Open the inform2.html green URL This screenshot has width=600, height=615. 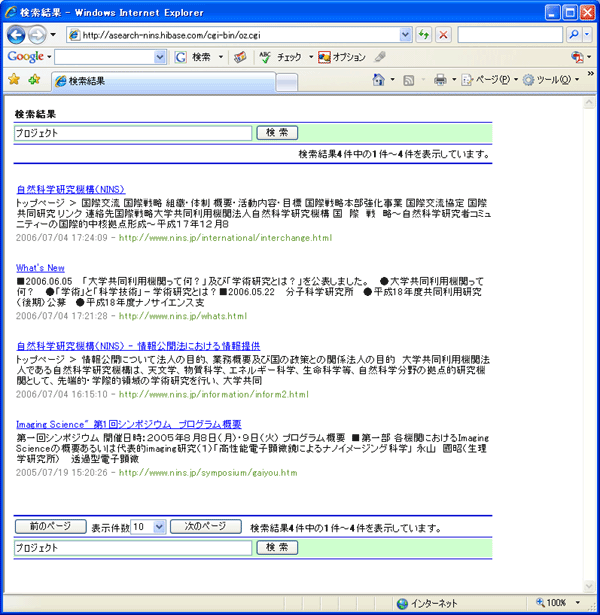click(x=214, y=394)
